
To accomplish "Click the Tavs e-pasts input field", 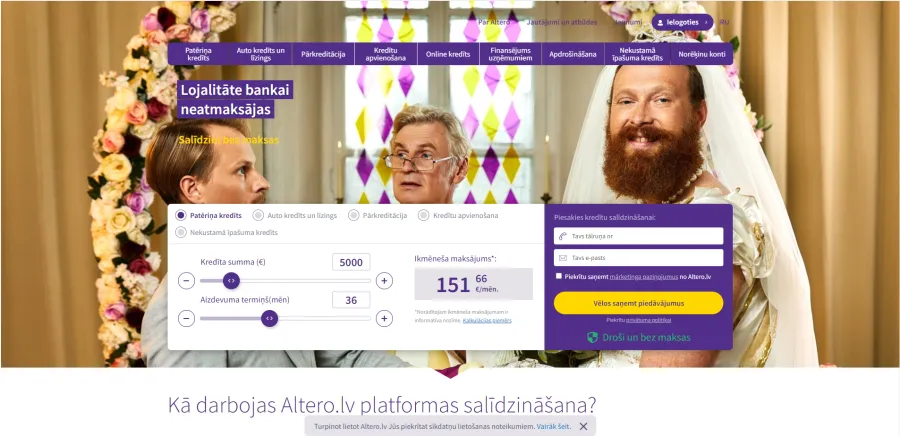I will [638, 258].
